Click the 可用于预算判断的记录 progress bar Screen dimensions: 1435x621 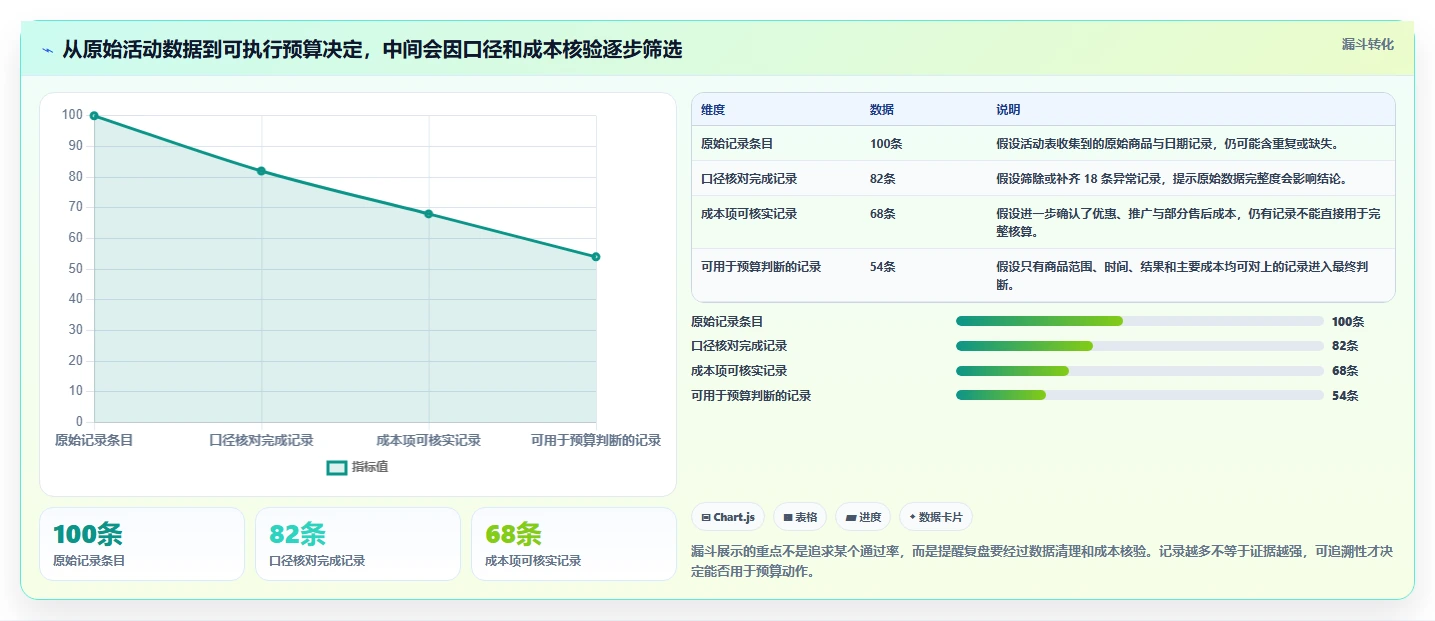tap(1140, 395)
